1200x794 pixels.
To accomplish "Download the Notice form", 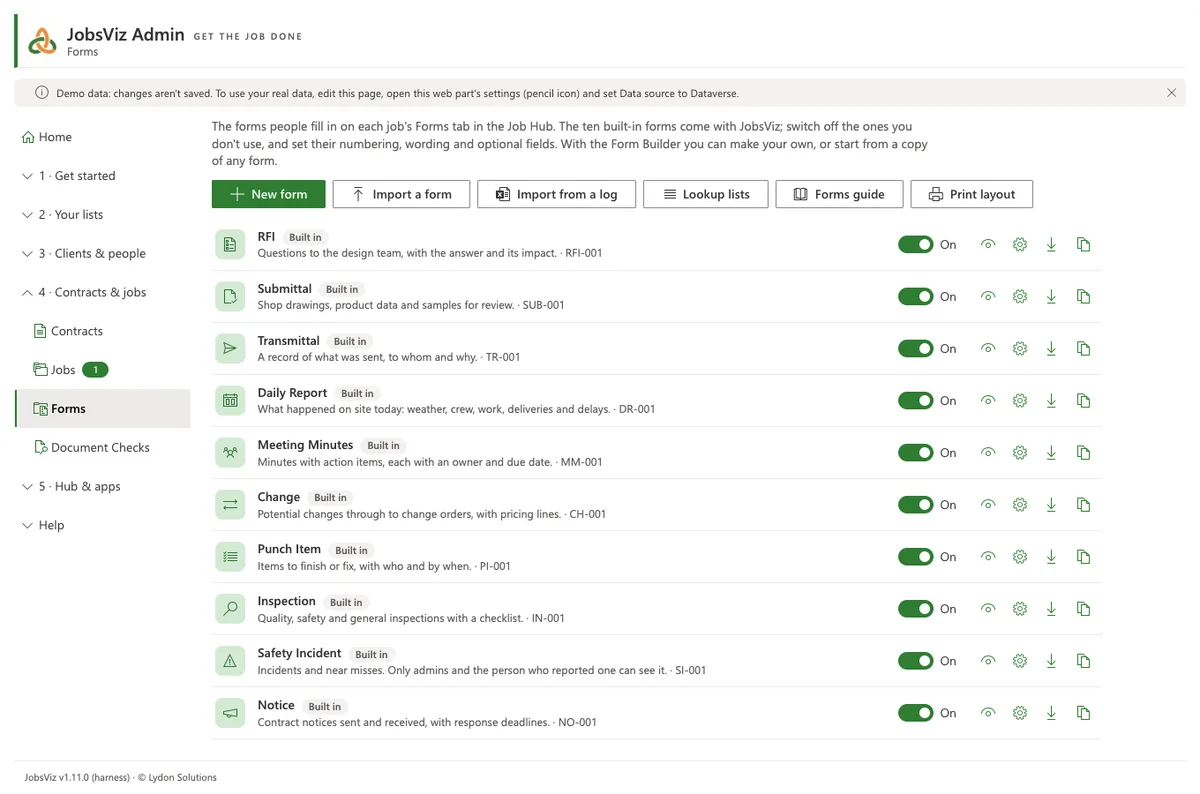I will (x=1051, y=712).
